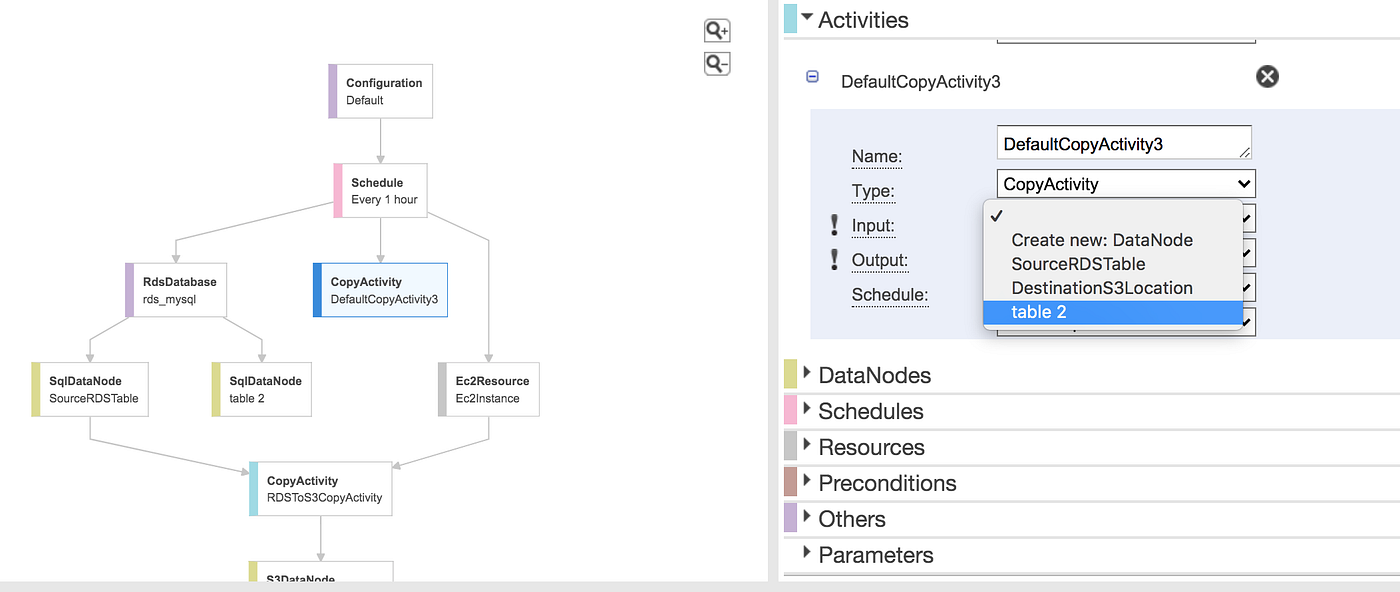Click the warning icon beside Input
The width and height of the screenshot is (1400, 592).
(835, 225)
